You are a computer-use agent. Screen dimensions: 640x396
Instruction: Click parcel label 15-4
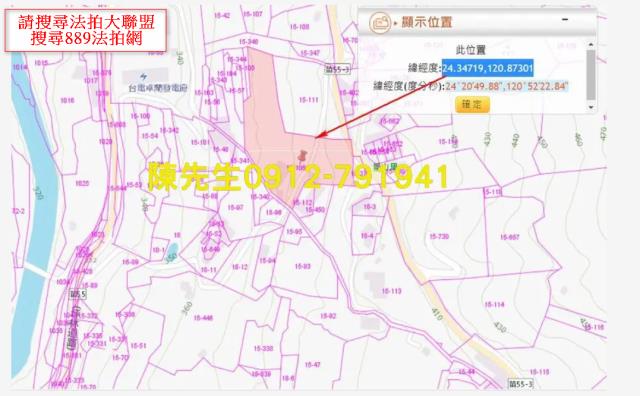(x=367, y=236)
